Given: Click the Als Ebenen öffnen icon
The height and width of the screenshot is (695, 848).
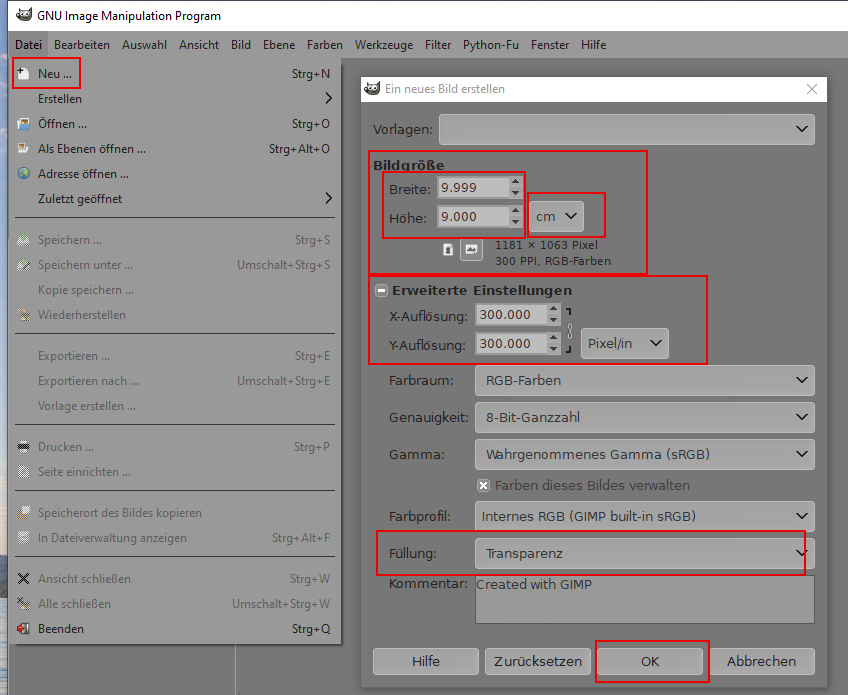Looking at the screenshot, I should (x=25, y=149).
